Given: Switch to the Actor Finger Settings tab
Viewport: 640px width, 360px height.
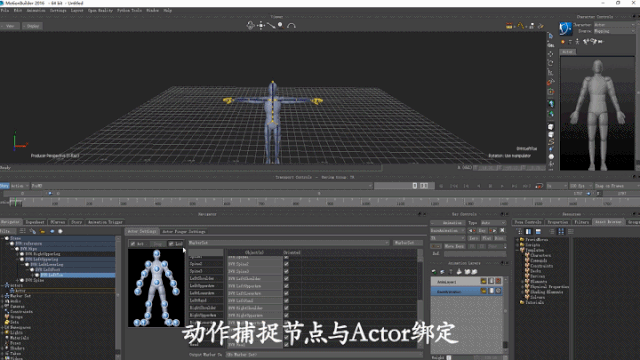Looking at the screenshot, I should 184,231.
